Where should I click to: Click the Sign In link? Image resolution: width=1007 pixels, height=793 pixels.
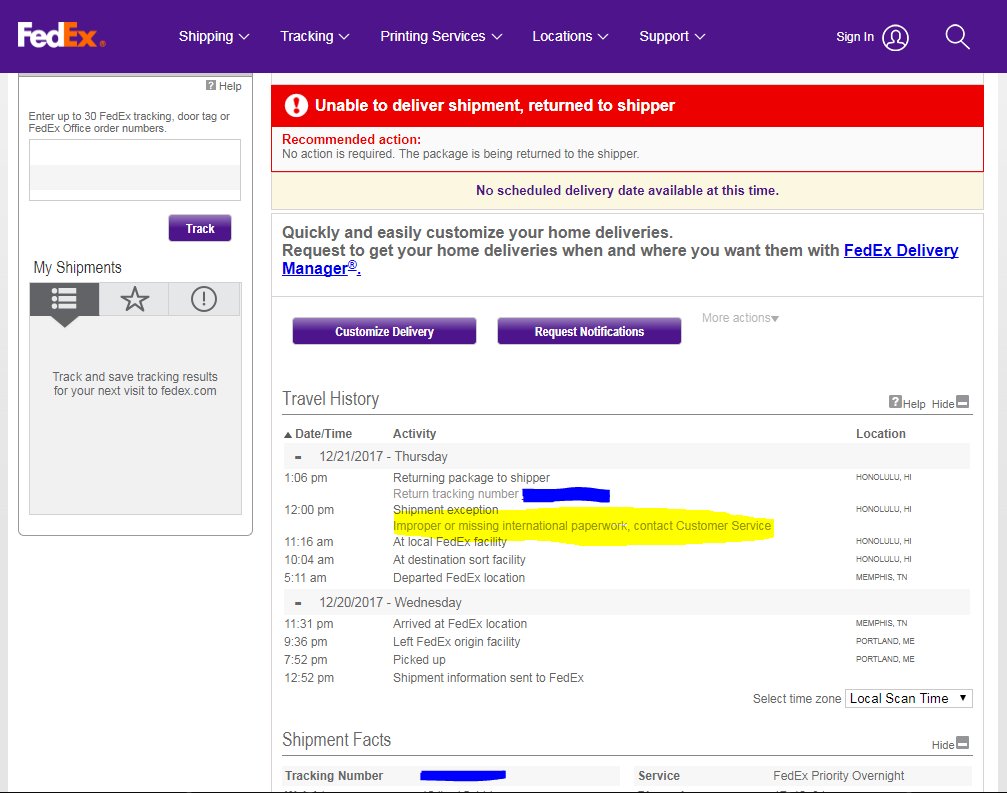click(x=855, y=37)
